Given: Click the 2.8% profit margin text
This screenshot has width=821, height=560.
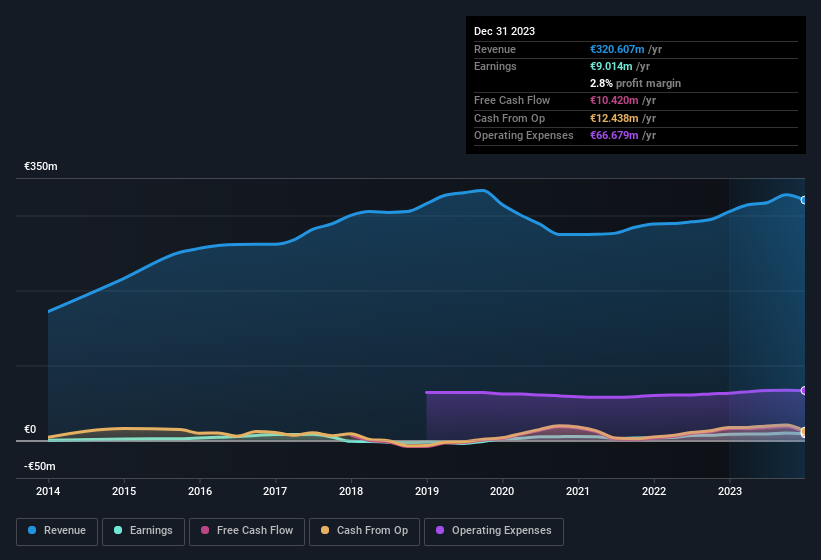Looking at the screenshot, I should (635, 83).
